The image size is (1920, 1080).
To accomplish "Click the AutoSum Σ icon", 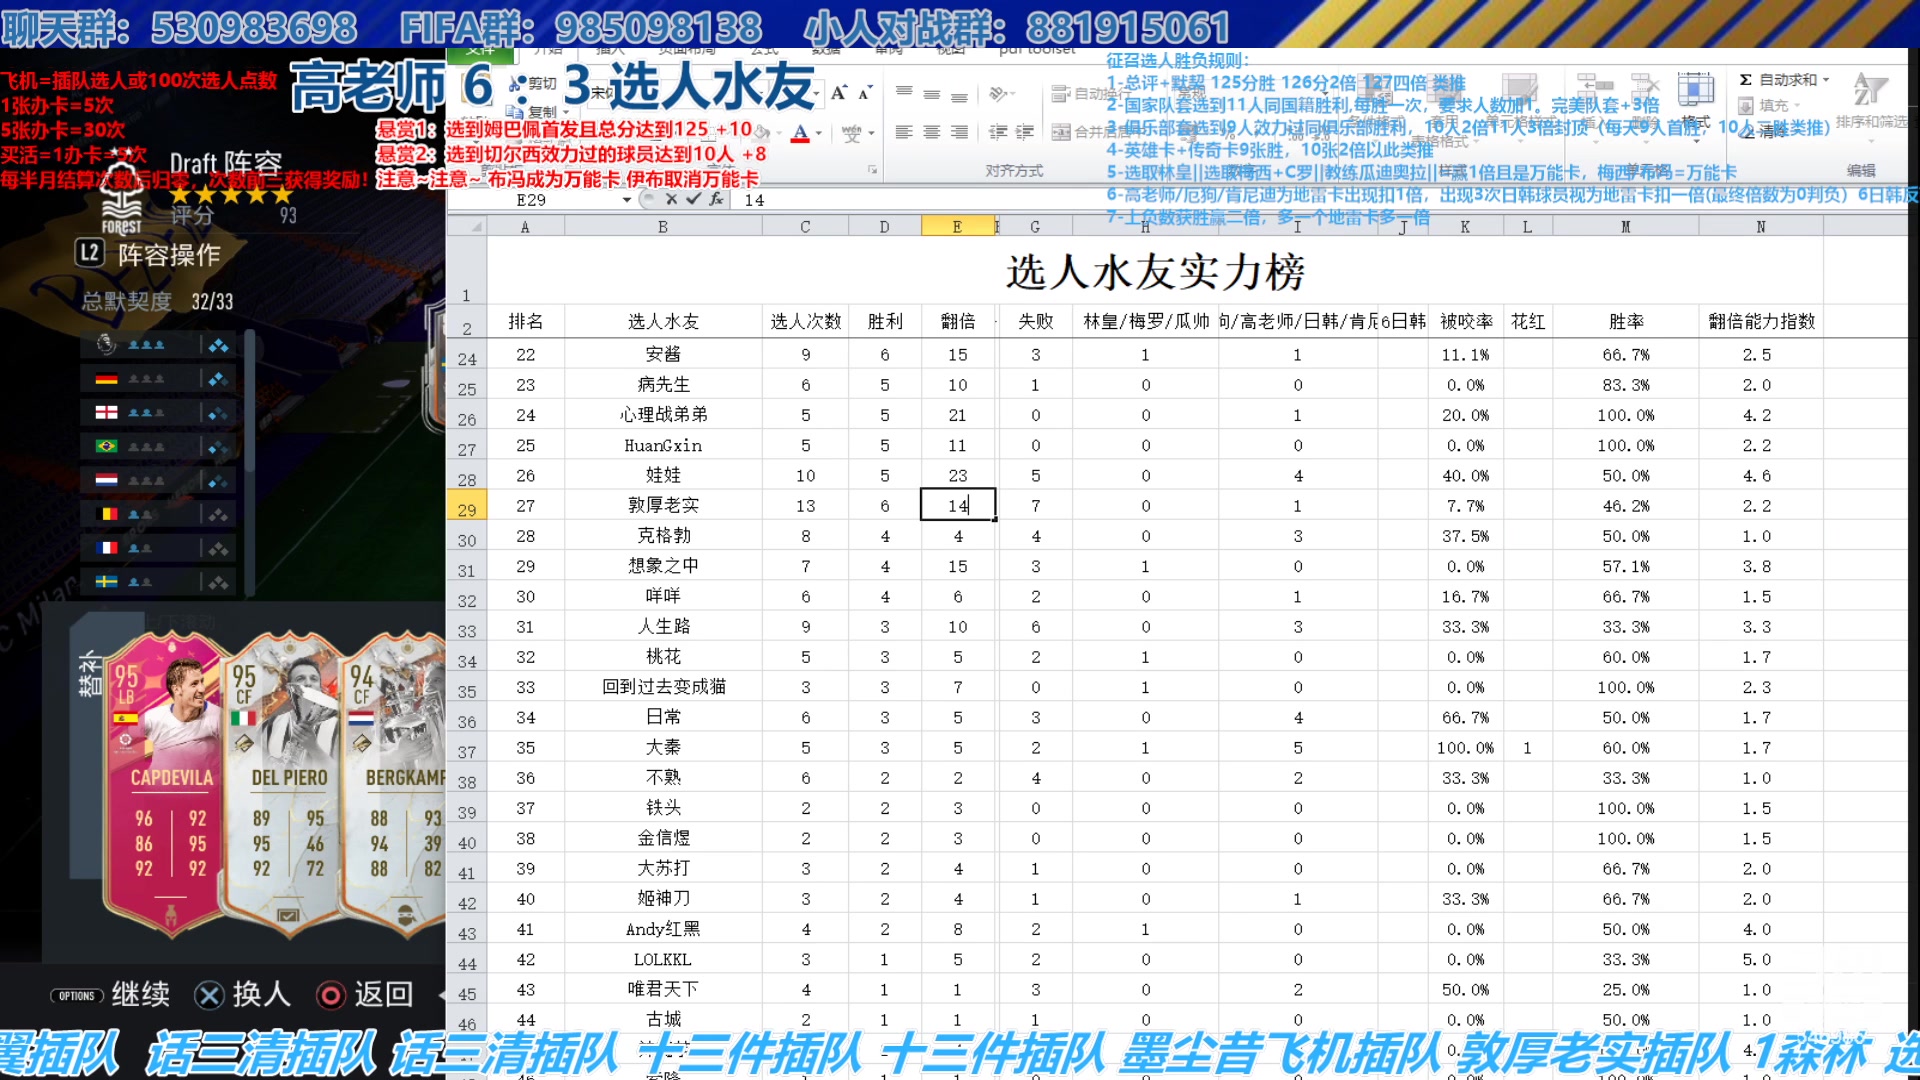I will click(1745, 80).
